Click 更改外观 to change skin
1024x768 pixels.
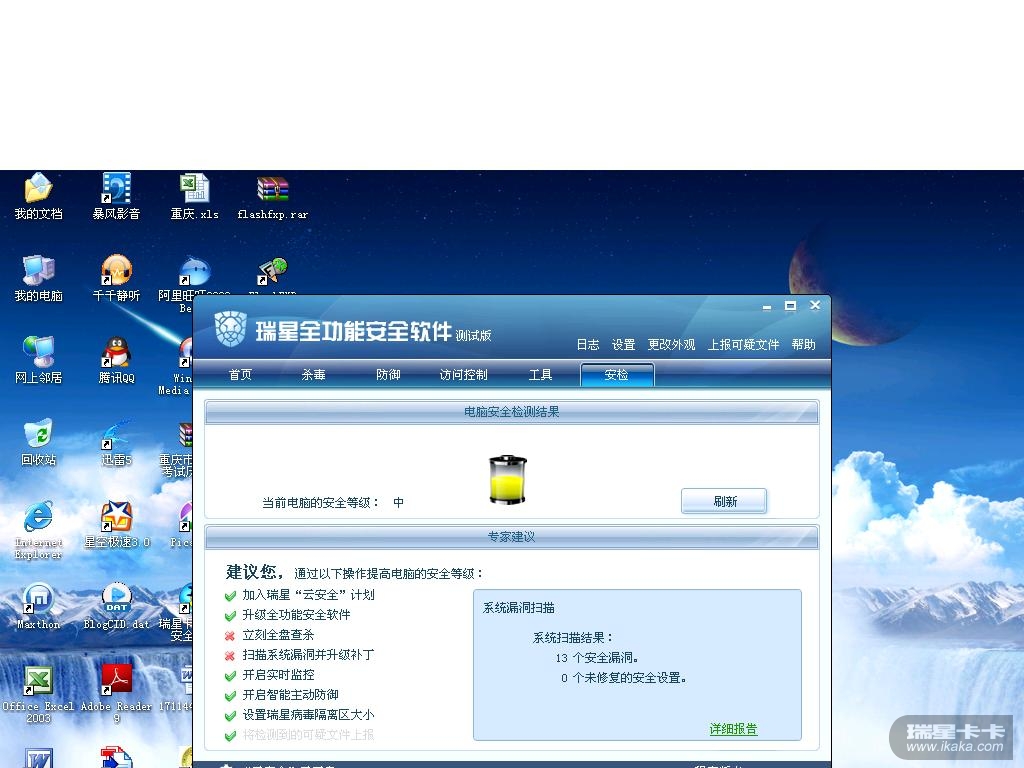(671, 344)
